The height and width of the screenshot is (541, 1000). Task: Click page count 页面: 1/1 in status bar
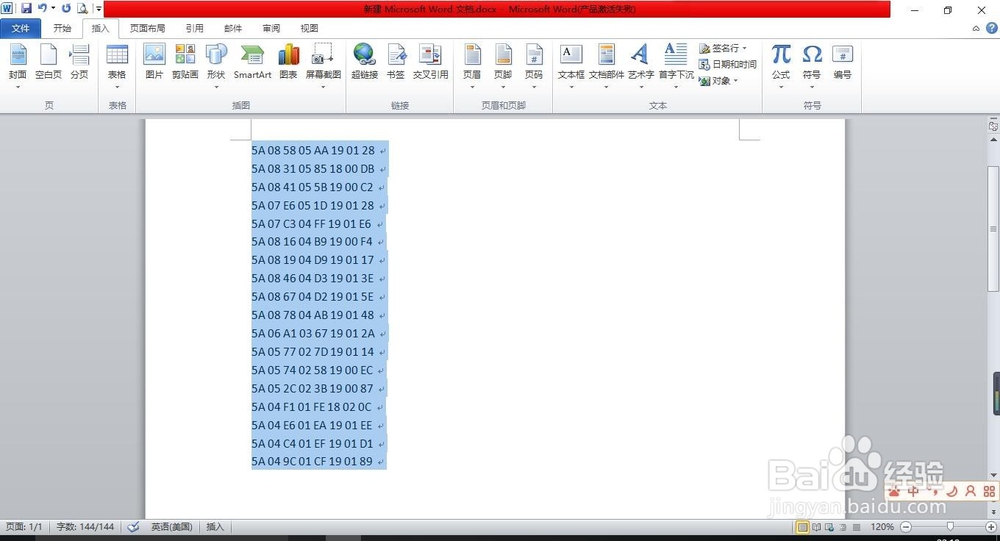click(x=24, y=527)
